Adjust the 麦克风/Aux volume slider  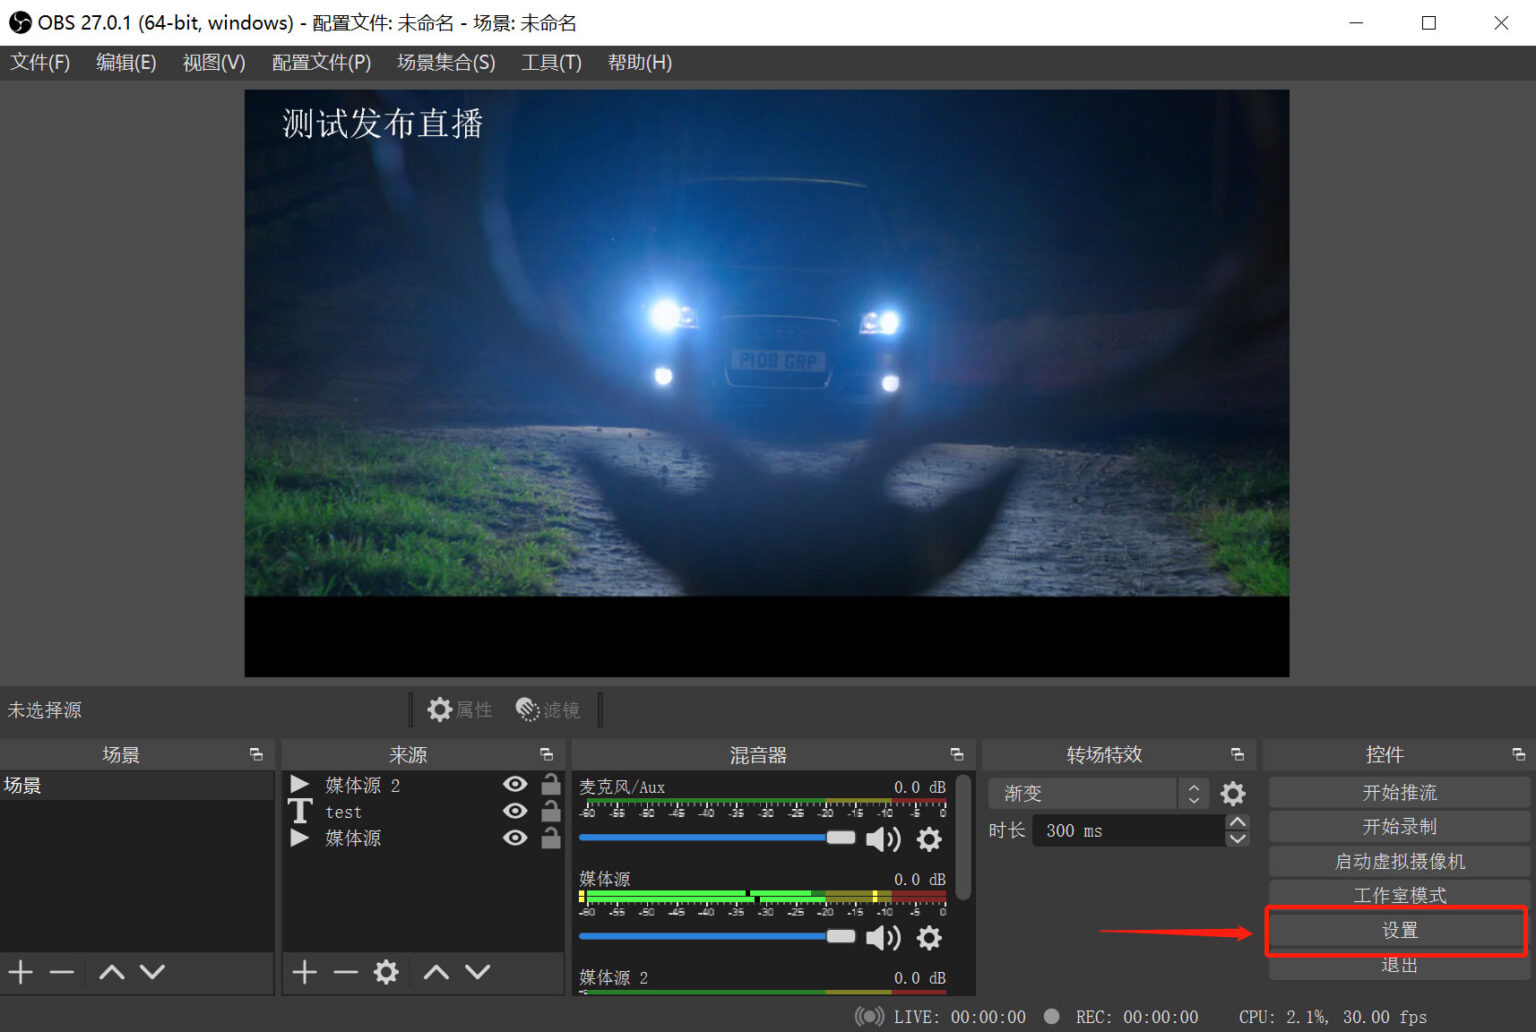717,837
